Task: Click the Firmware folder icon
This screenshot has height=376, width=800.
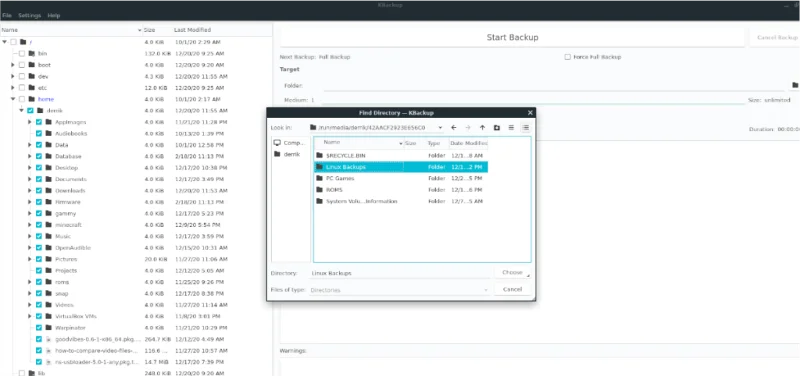Action: [49, 202]
